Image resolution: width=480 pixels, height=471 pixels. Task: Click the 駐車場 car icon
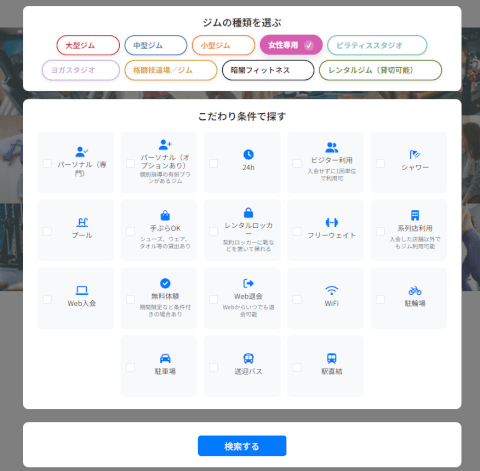tap(165, 359)
